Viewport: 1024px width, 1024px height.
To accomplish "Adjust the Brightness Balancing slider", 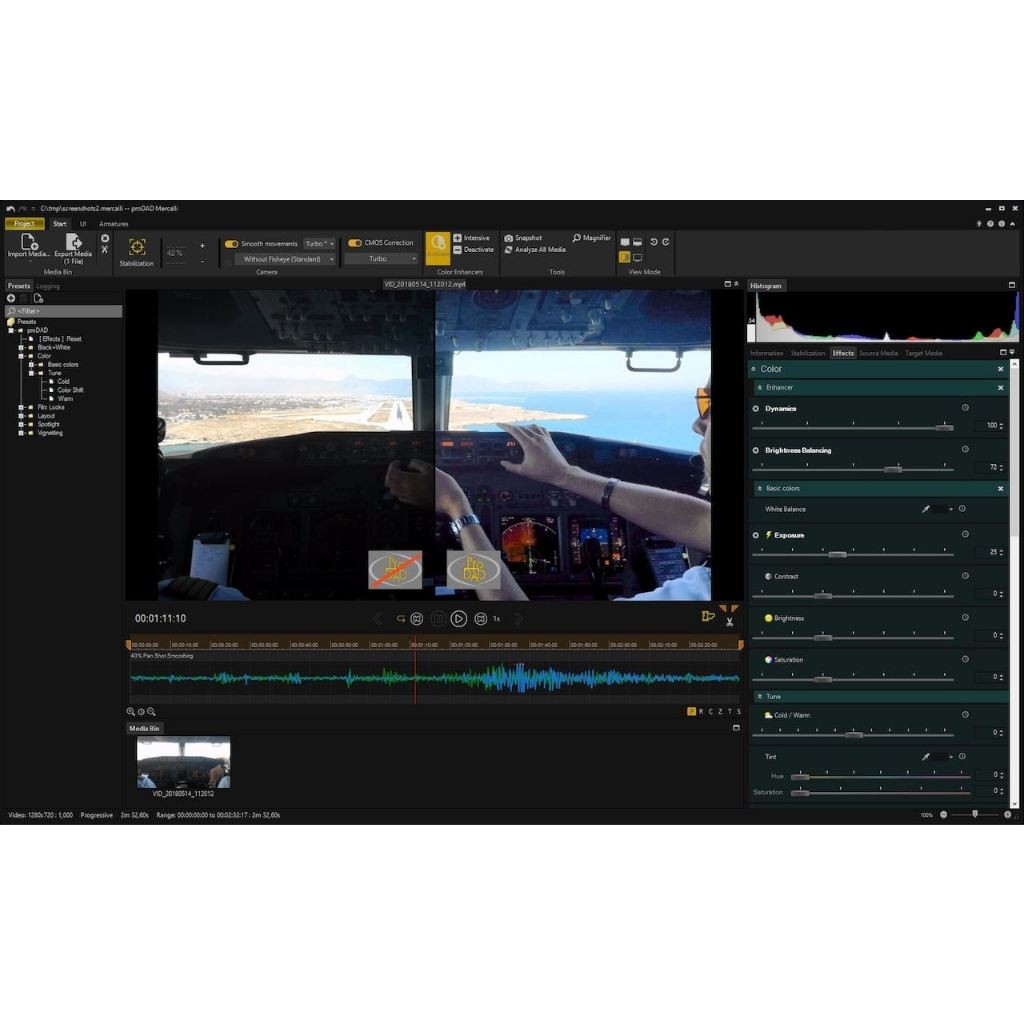I will click(892, 469).
